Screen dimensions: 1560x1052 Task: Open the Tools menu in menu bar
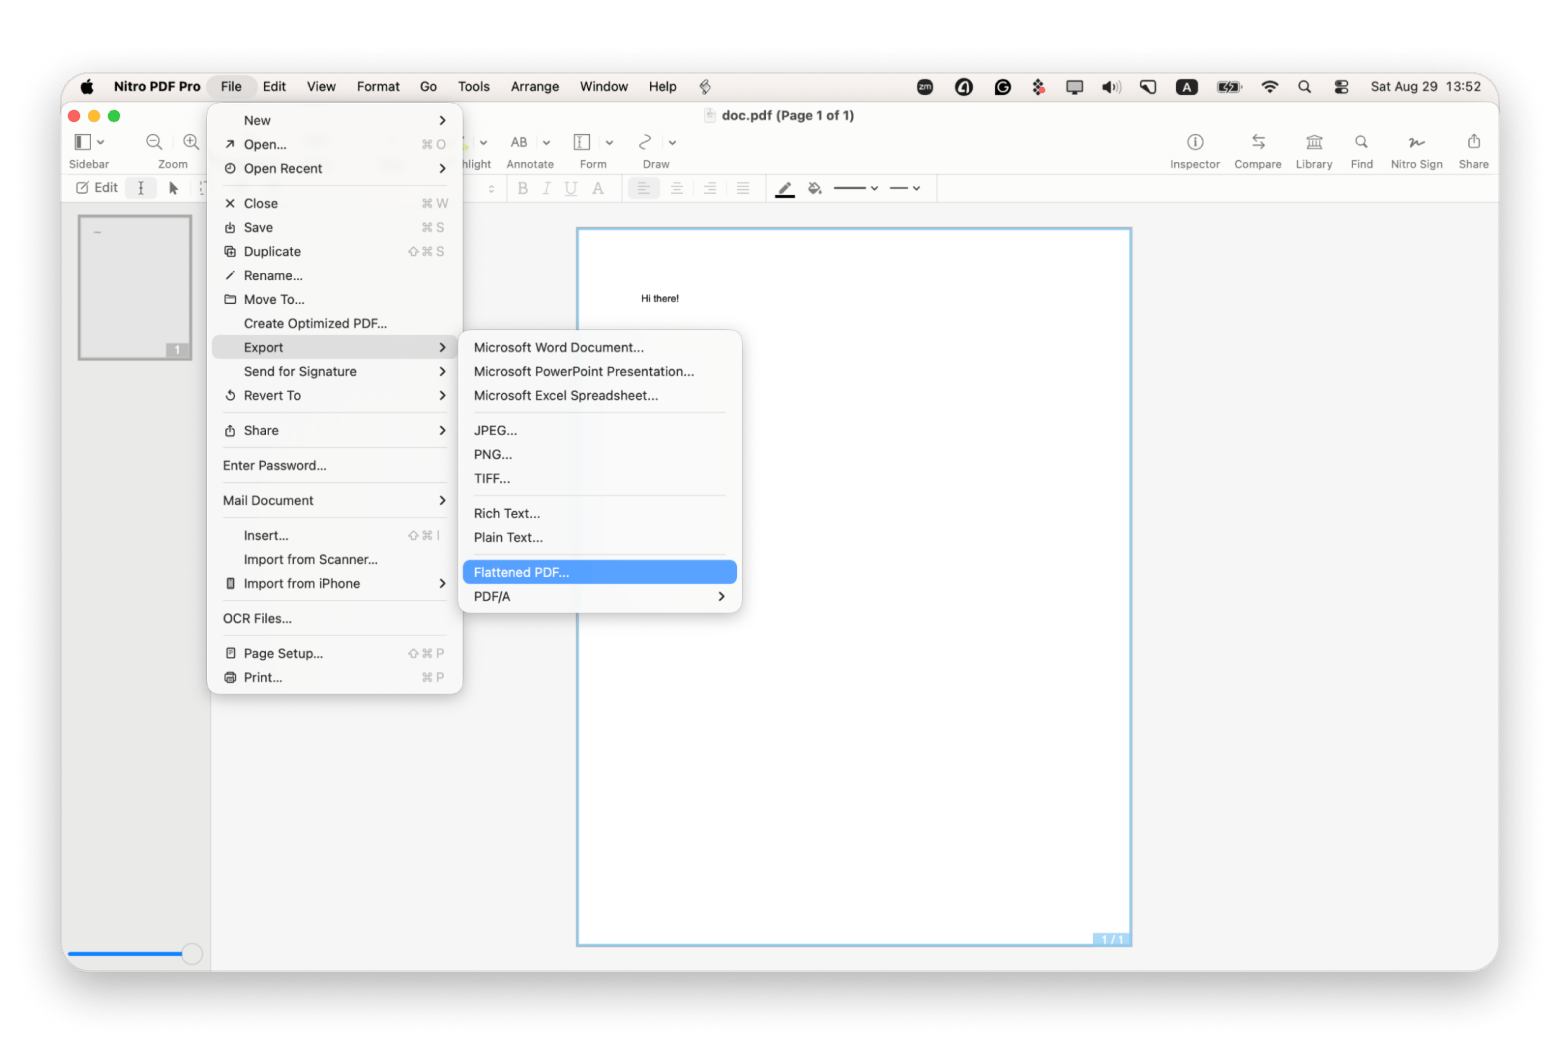click(x=474, y=87)
